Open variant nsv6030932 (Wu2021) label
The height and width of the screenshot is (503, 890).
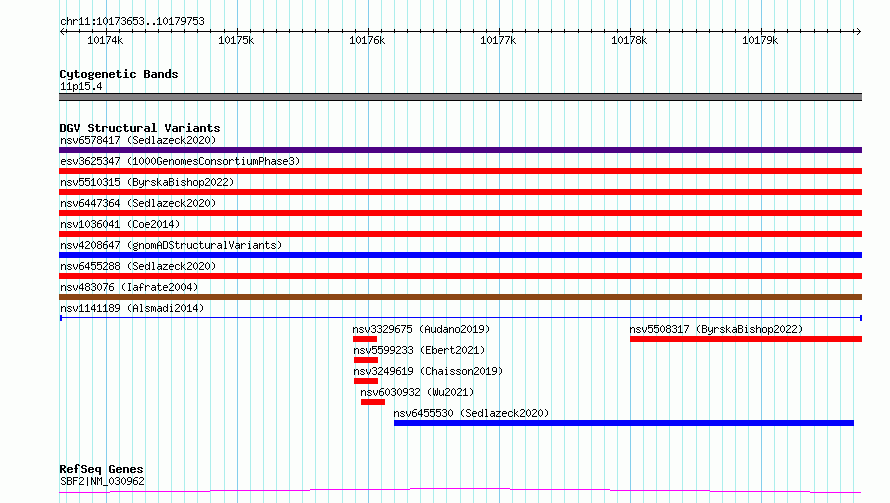pos(417,392)
